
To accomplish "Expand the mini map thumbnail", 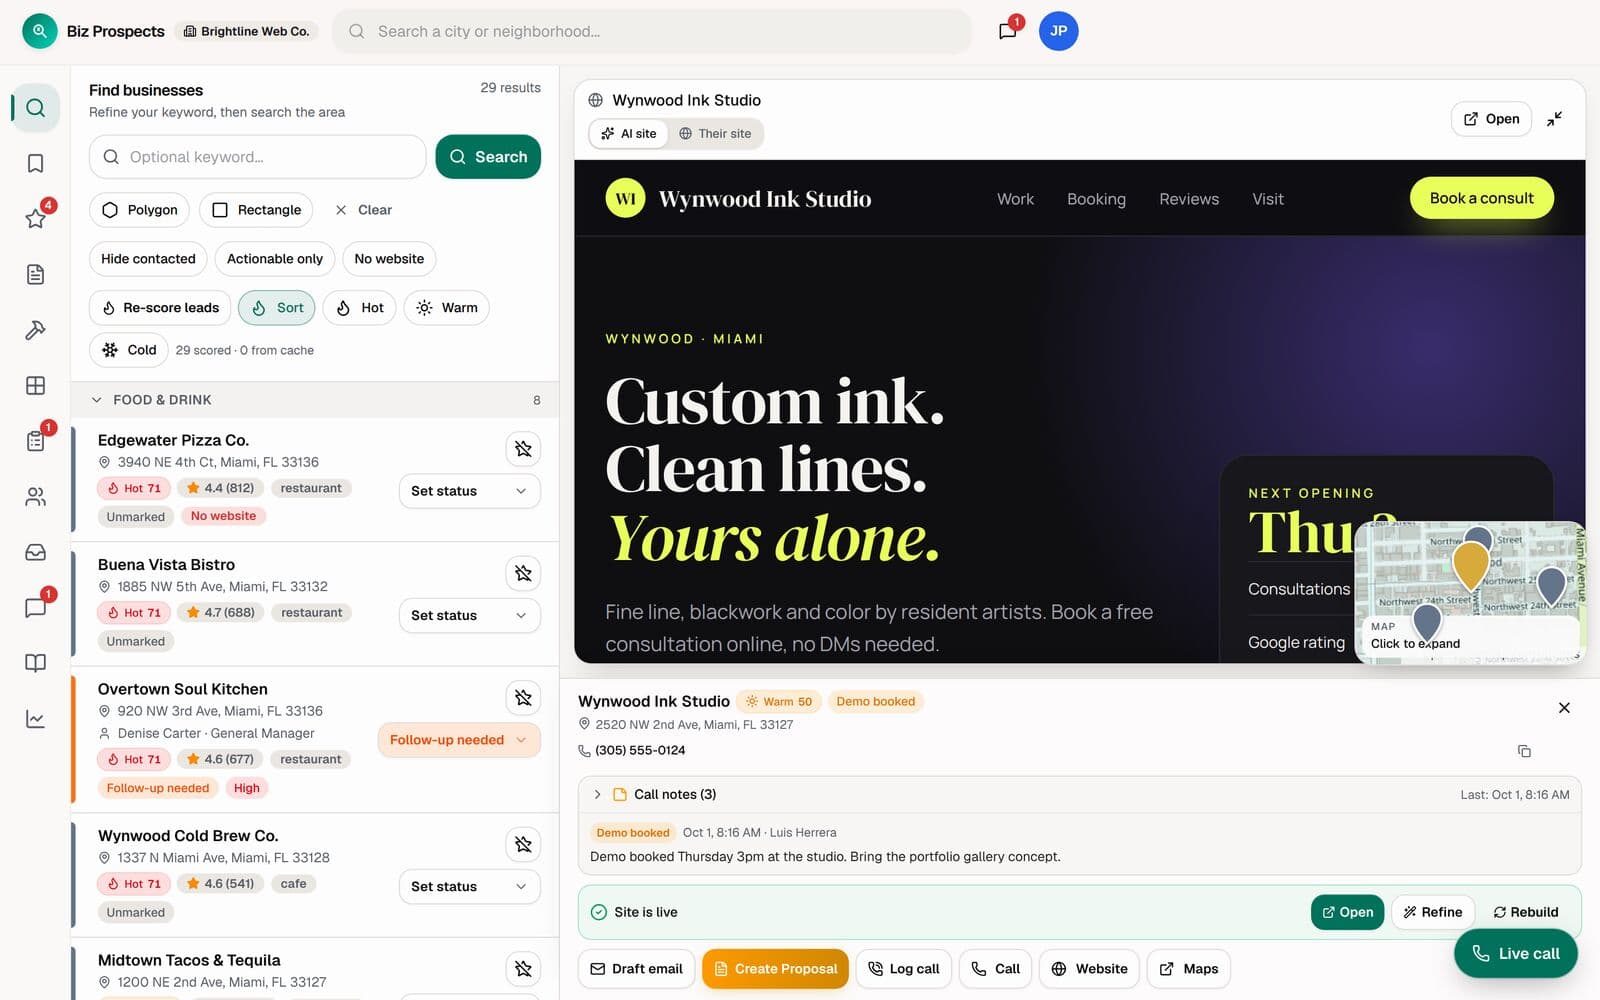I will 1470,592.
